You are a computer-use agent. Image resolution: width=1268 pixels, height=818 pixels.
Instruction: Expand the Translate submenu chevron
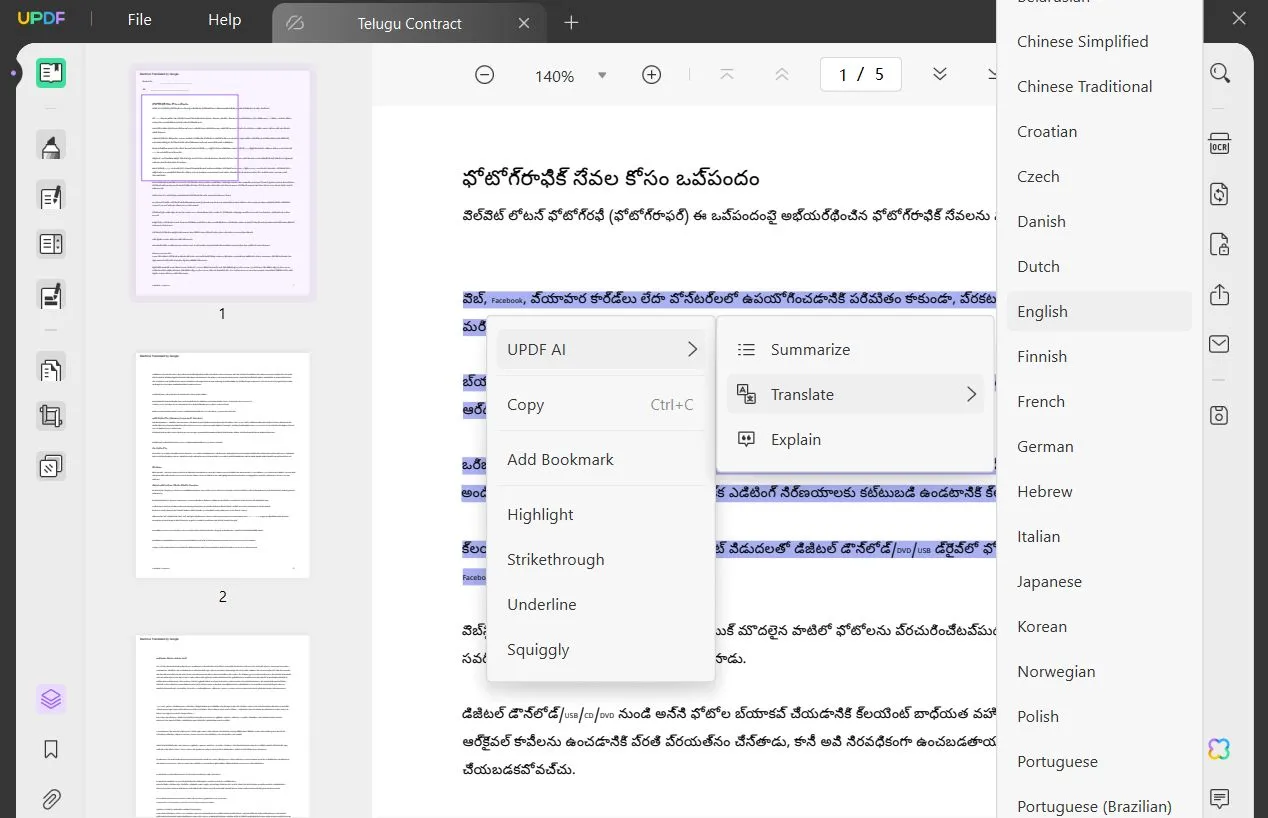coord(970,394)
